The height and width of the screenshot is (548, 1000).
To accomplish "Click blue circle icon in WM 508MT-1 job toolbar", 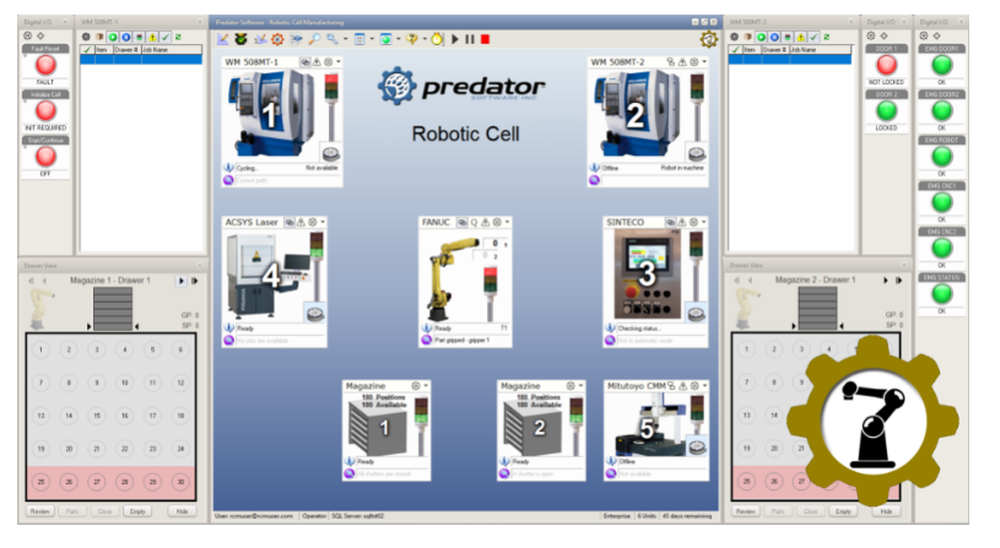I will click(126, 37).
